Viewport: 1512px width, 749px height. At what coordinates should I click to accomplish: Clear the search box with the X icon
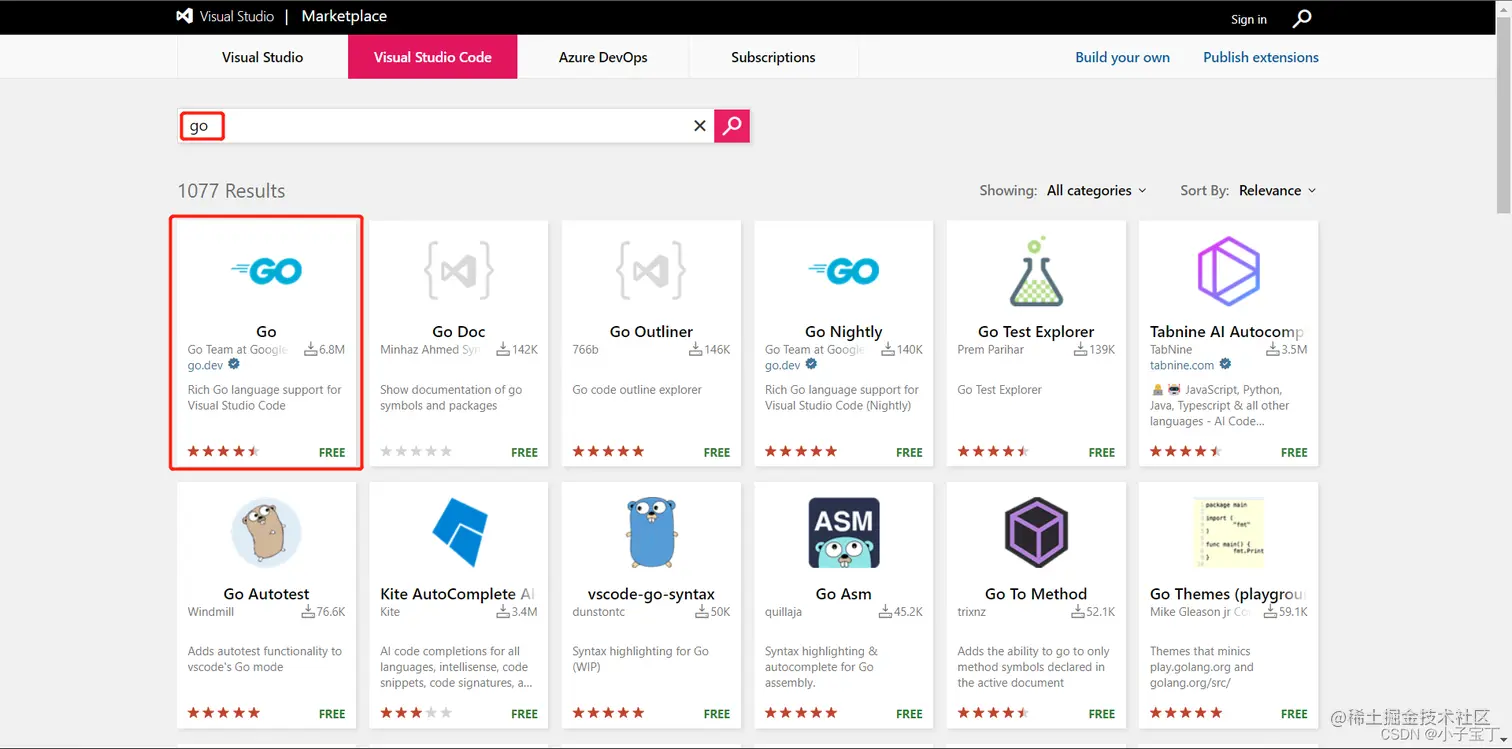pos(700,126)
